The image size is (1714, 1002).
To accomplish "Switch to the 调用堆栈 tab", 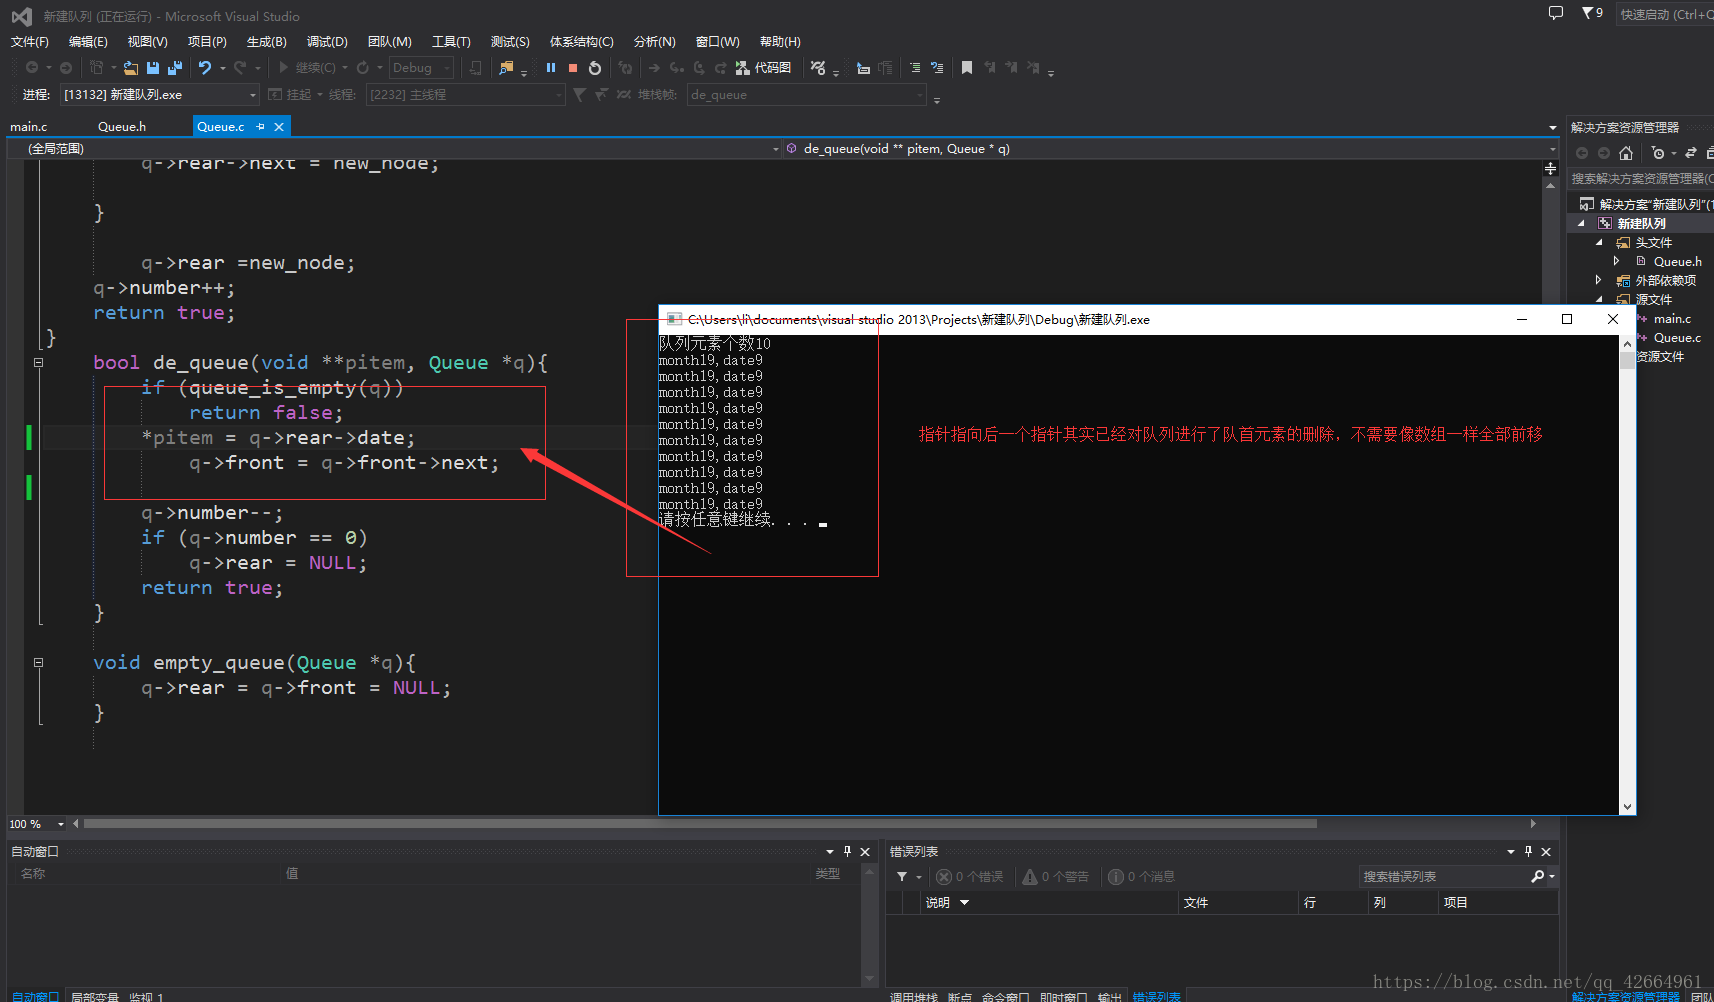I will coord(914,997).
